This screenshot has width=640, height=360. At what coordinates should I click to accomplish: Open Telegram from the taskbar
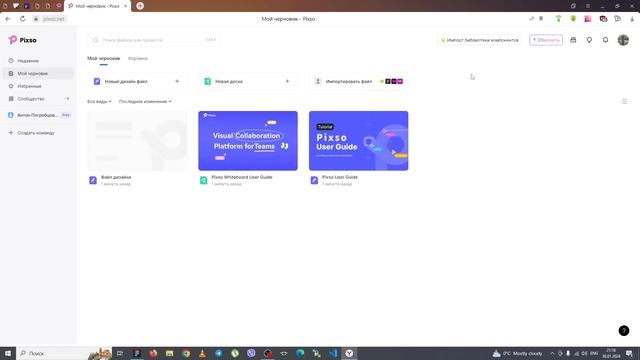219,353
